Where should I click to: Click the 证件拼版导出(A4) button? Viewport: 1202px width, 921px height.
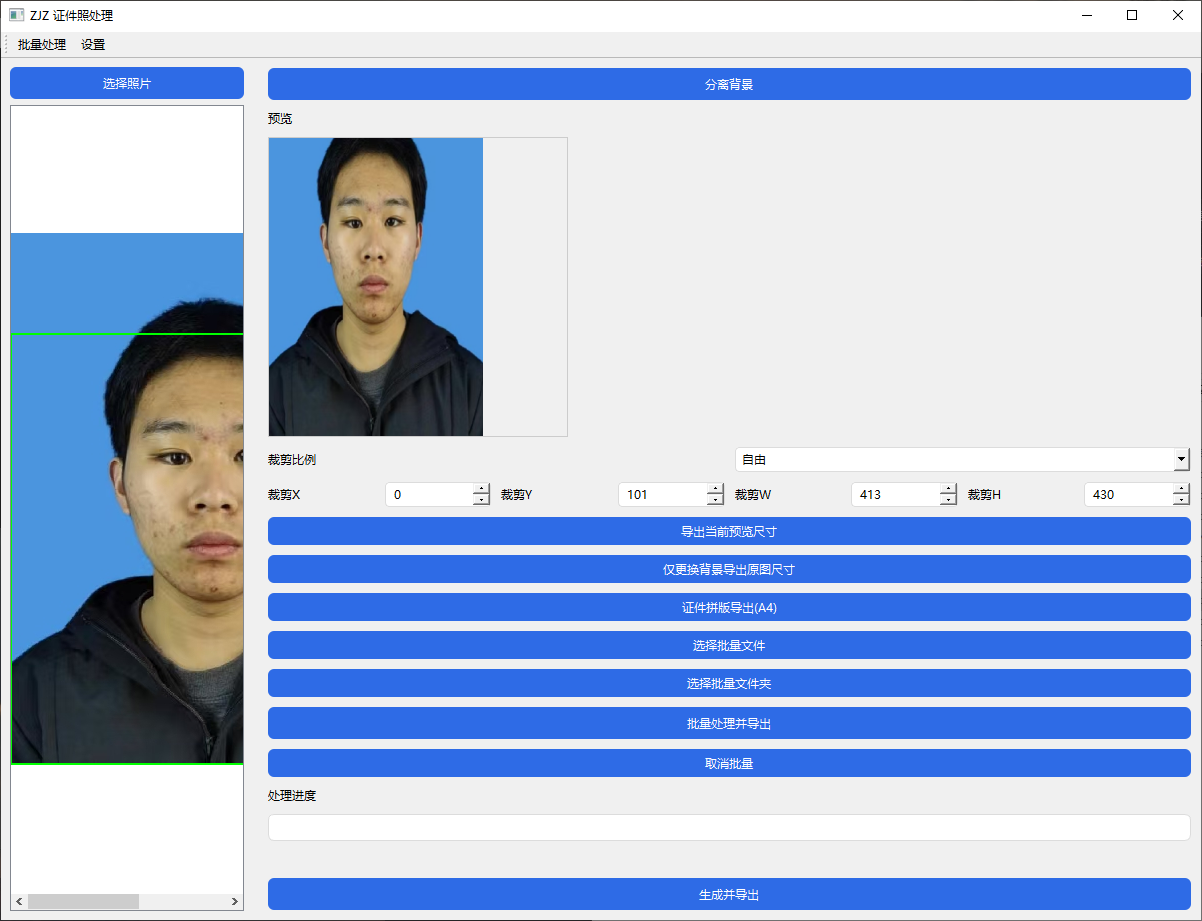coord(727,607)
